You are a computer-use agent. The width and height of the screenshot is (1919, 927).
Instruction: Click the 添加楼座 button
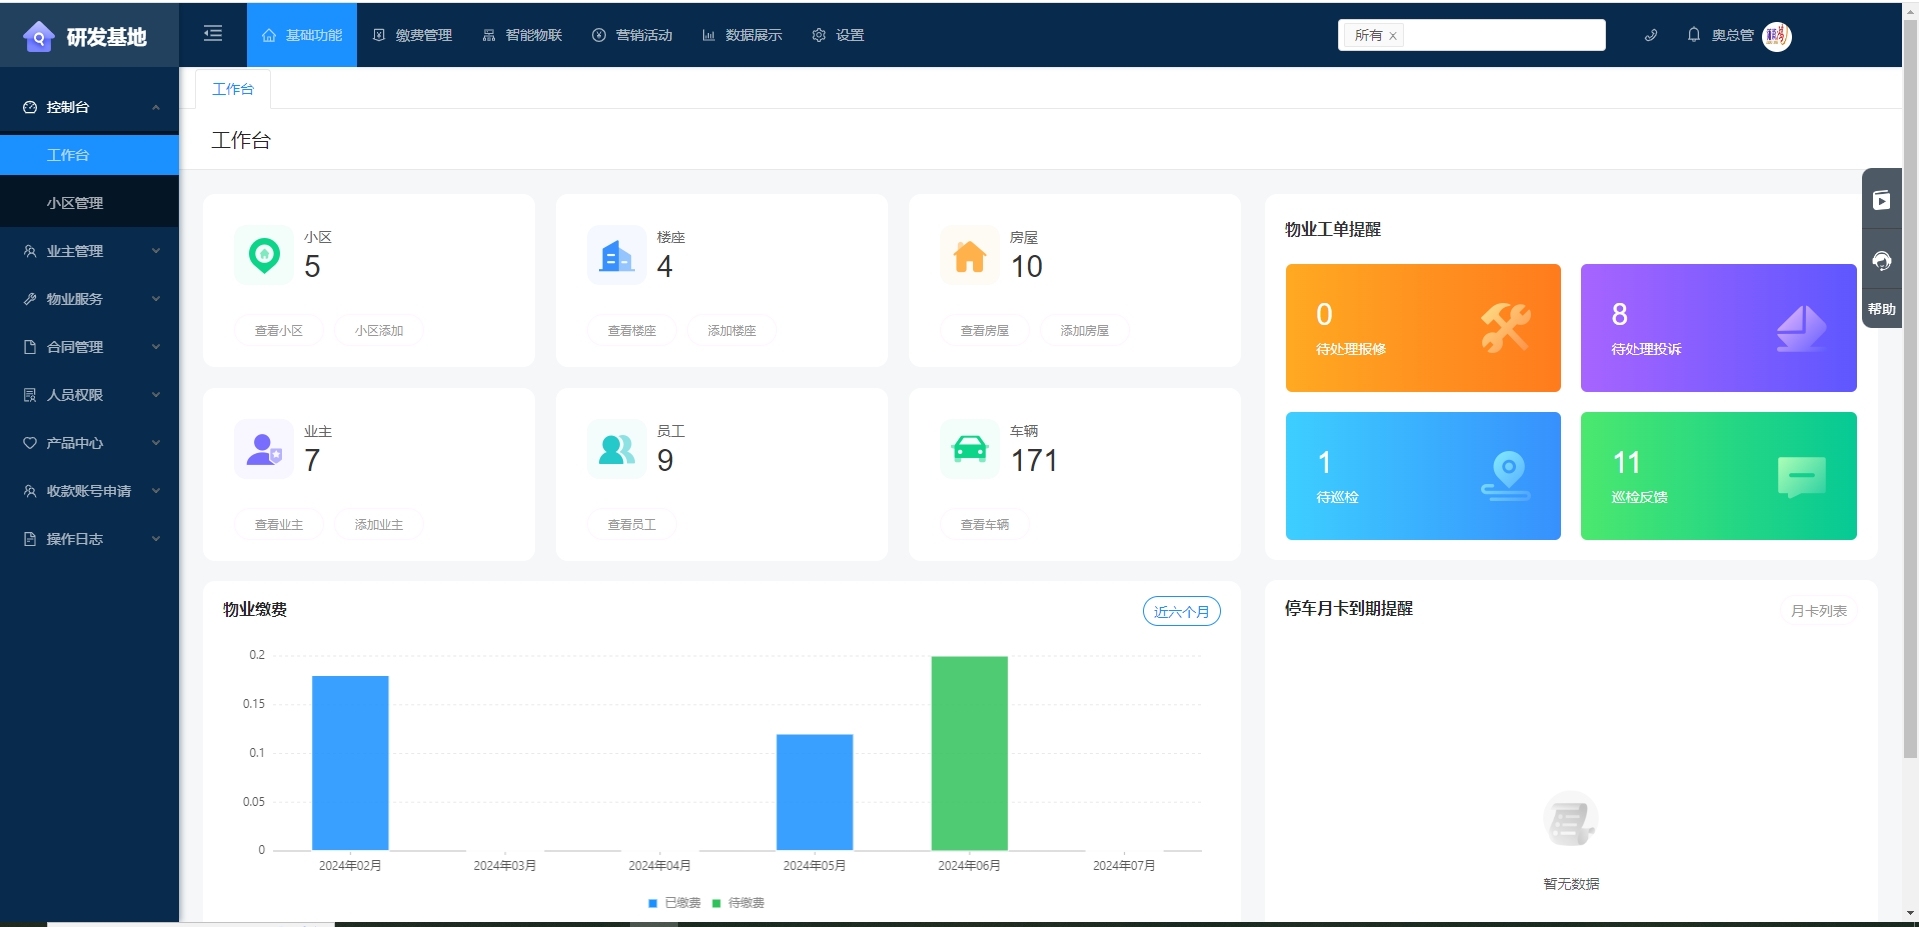[x=732, y=330]
